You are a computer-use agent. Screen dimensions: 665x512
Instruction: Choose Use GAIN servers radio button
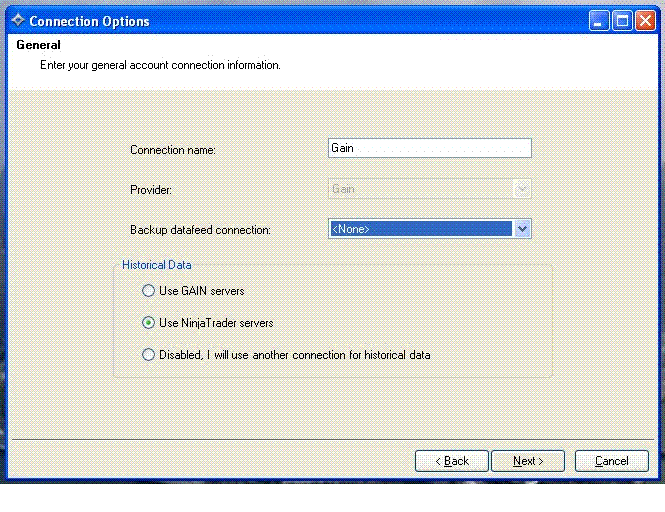(x=148, y=291)
